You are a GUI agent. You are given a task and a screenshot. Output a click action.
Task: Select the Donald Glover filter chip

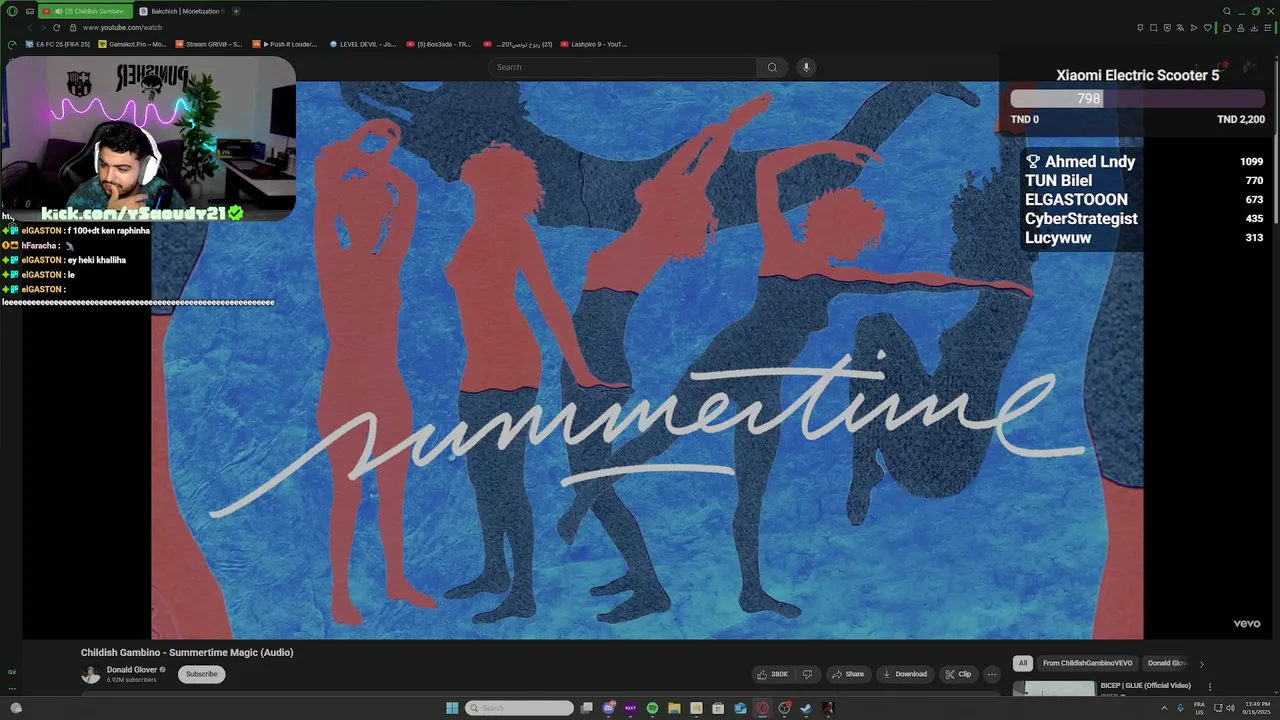click(1166, 663)
